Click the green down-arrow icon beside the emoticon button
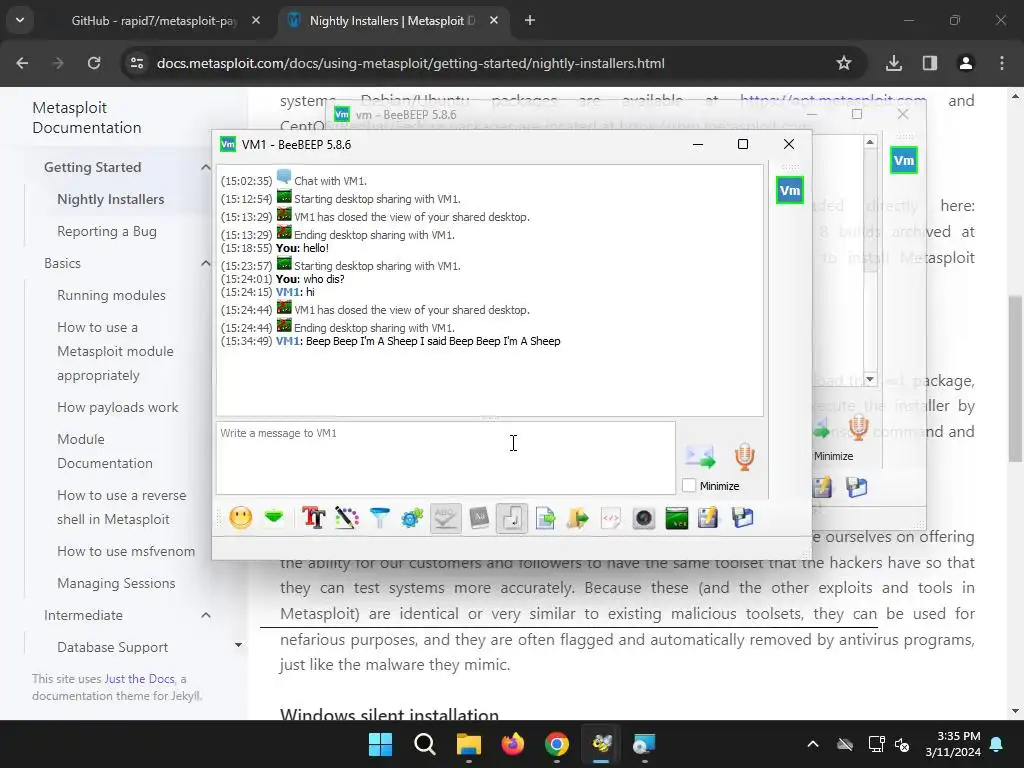The width and height of the screenshot is (1024, 768). coord(274,518)
